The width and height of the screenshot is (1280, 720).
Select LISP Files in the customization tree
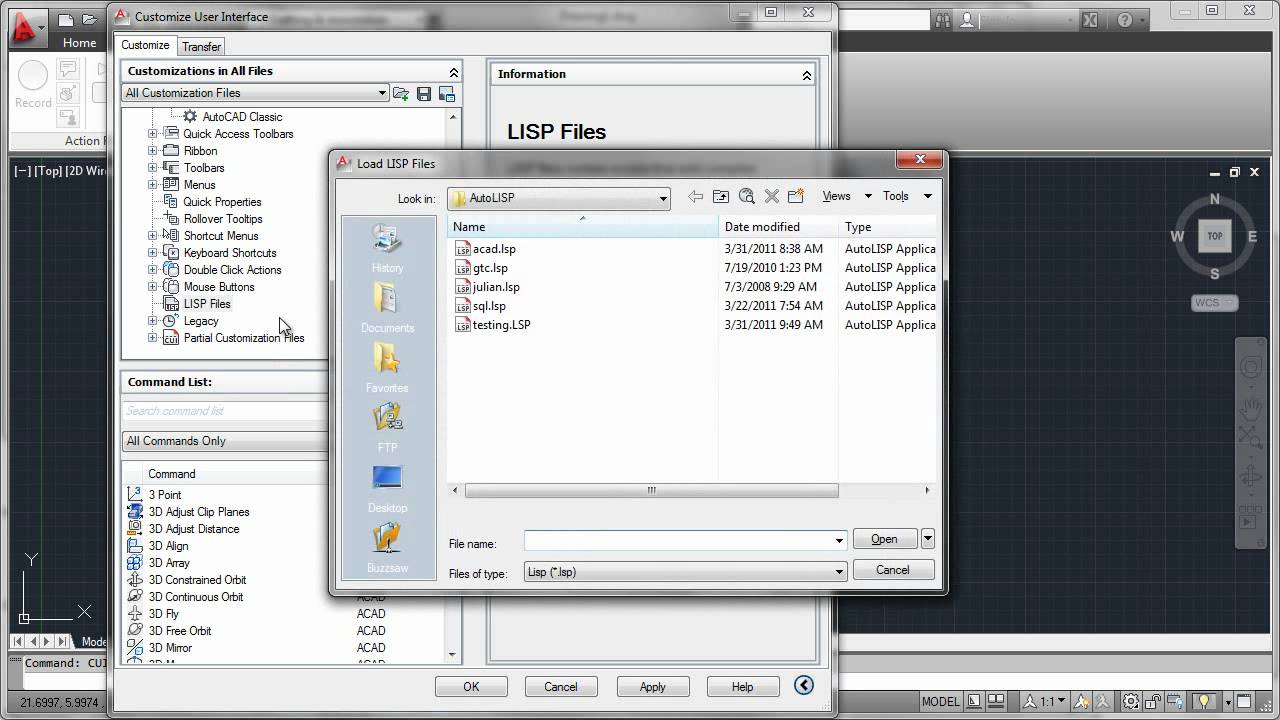tap(207, 304)
